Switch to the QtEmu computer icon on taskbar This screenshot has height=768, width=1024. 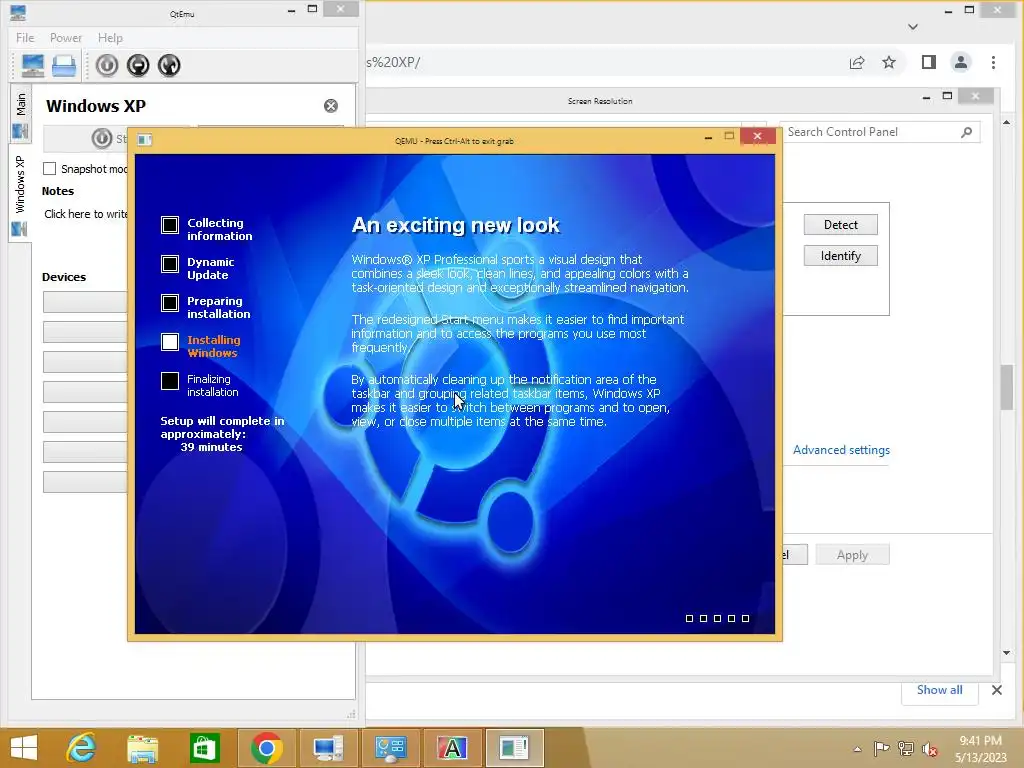pos(328,748)
